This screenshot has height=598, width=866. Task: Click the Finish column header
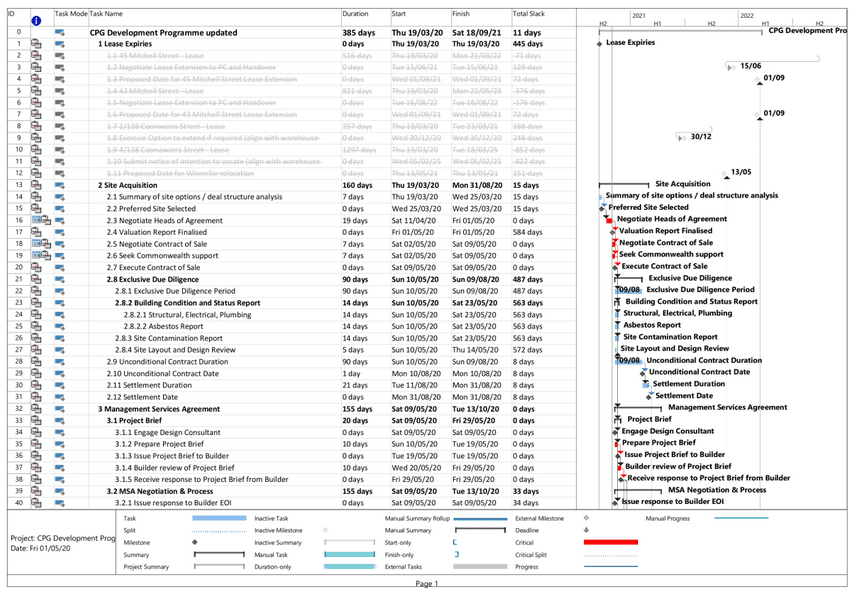tap(461, 14)
